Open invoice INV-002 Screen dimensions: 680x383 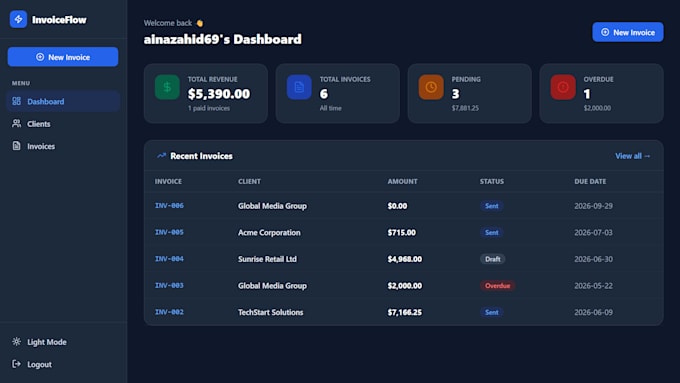point(169,312)
